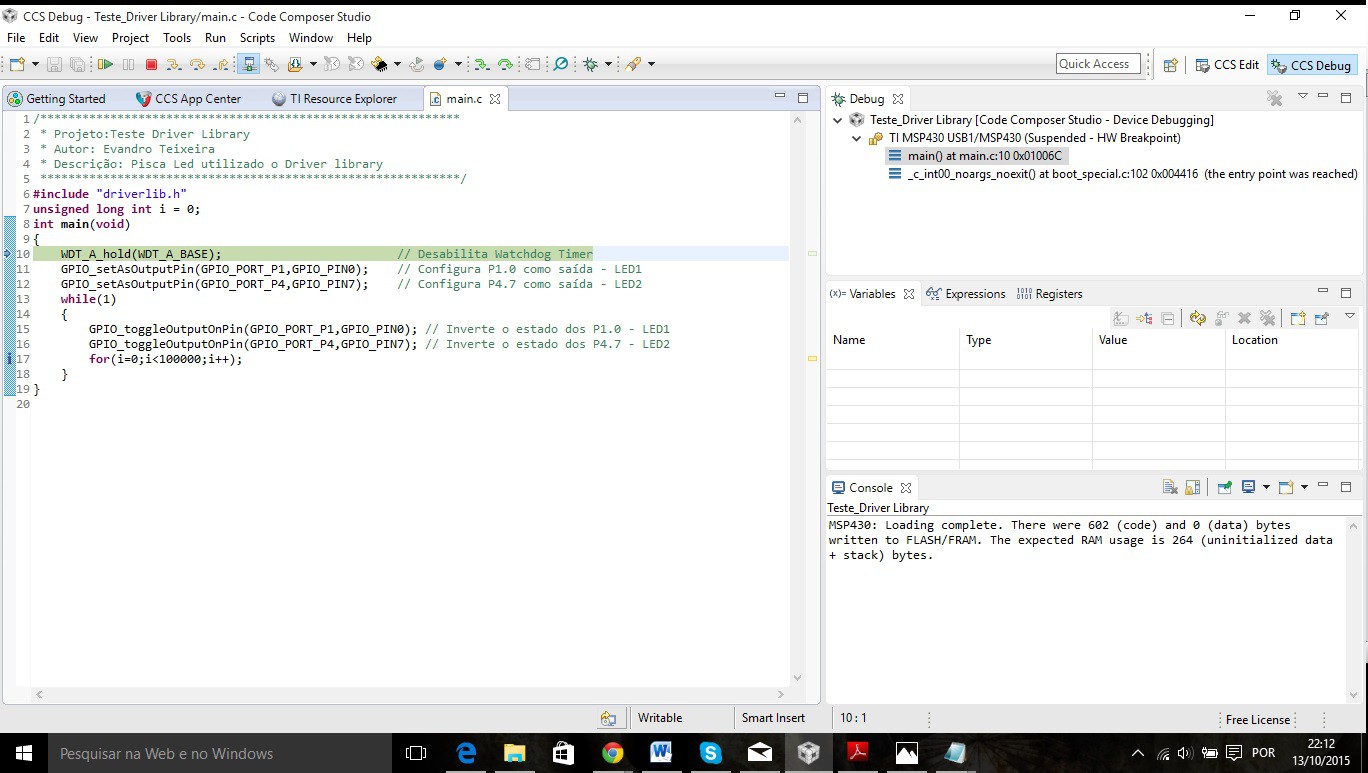Open the Project menu
Screen dimensions: 1368x773
point(130,38)
